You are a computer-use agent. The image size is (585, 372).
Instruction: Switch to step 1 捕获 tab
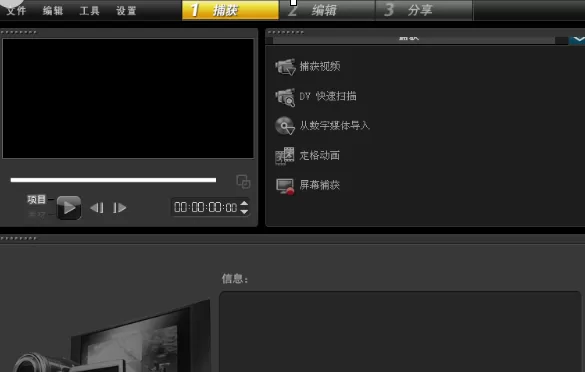230,10
